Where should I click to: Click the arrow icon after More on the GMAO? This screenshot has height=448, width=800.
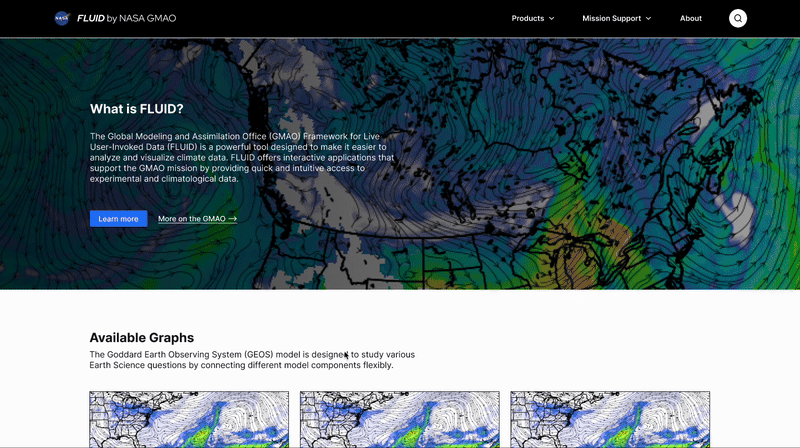233,219
